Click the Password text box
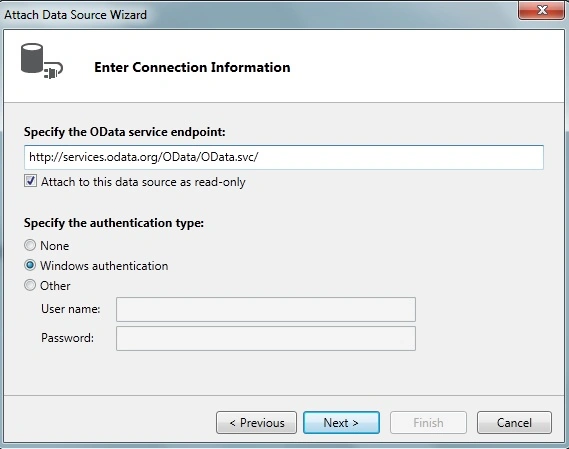The image size is (569, 449). point(266,338)
